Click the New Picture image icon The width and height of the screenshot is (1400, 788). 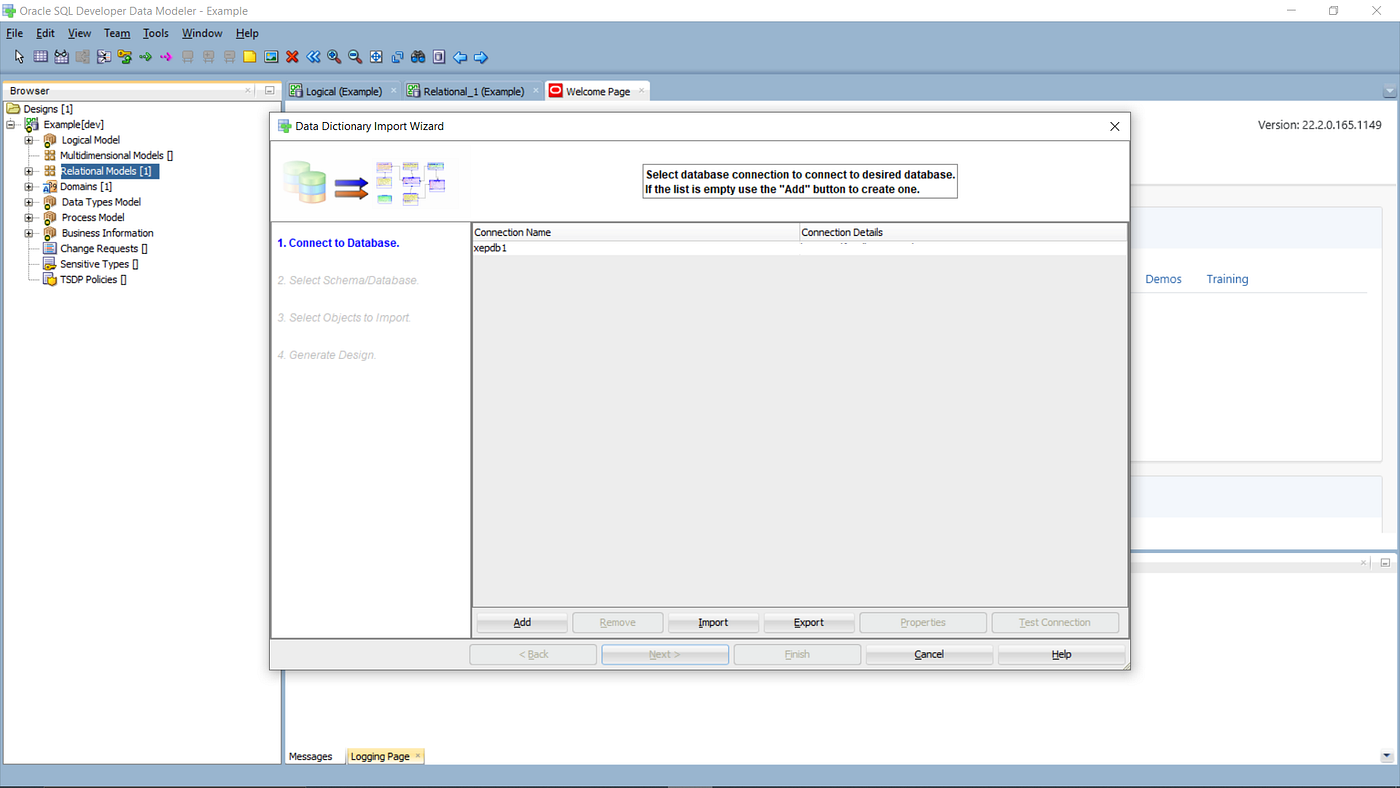click(271, 57)
